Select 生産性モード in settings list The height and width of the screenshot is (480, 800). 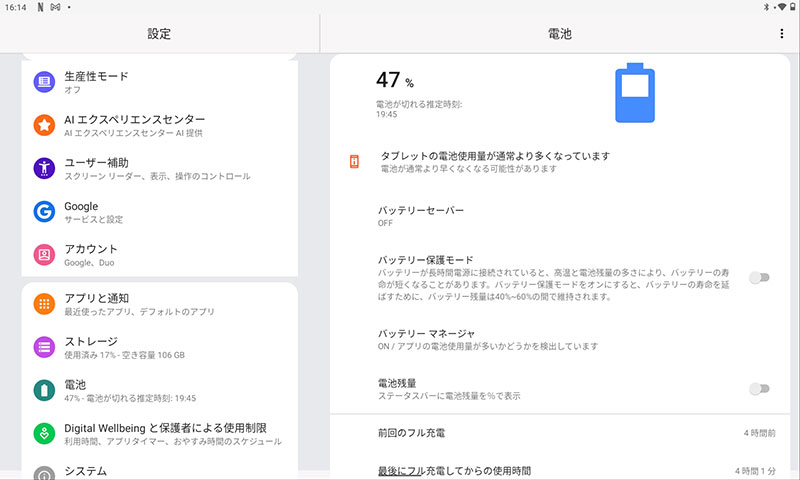point(160,82)
